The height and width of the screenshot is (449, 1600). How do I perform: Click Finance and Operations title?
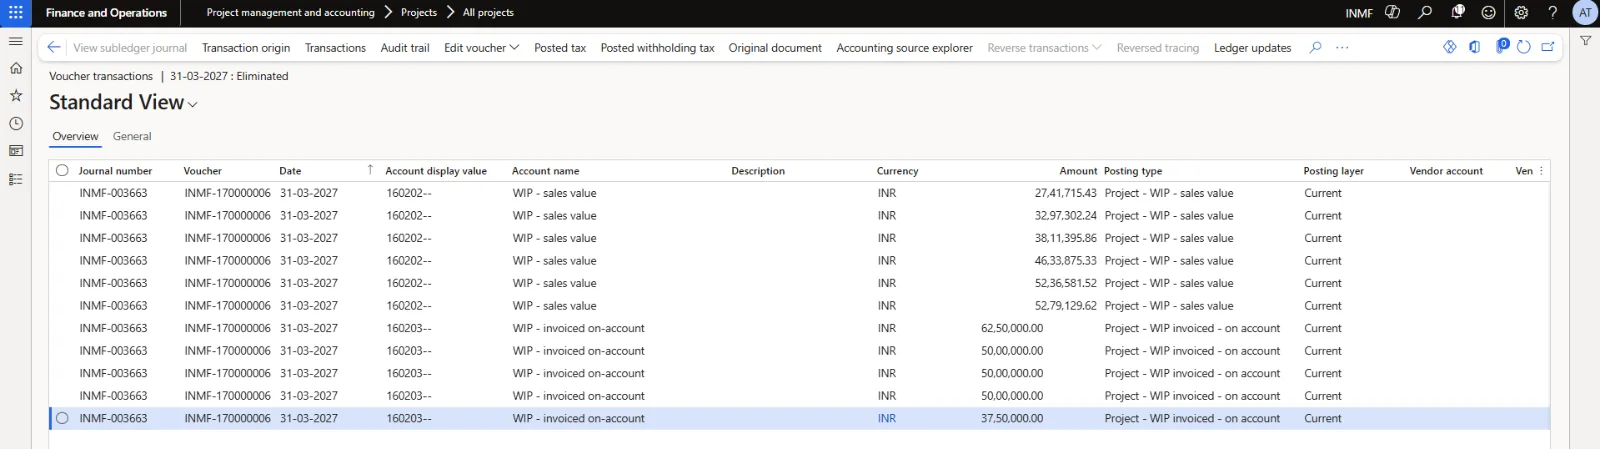(106, 13)
